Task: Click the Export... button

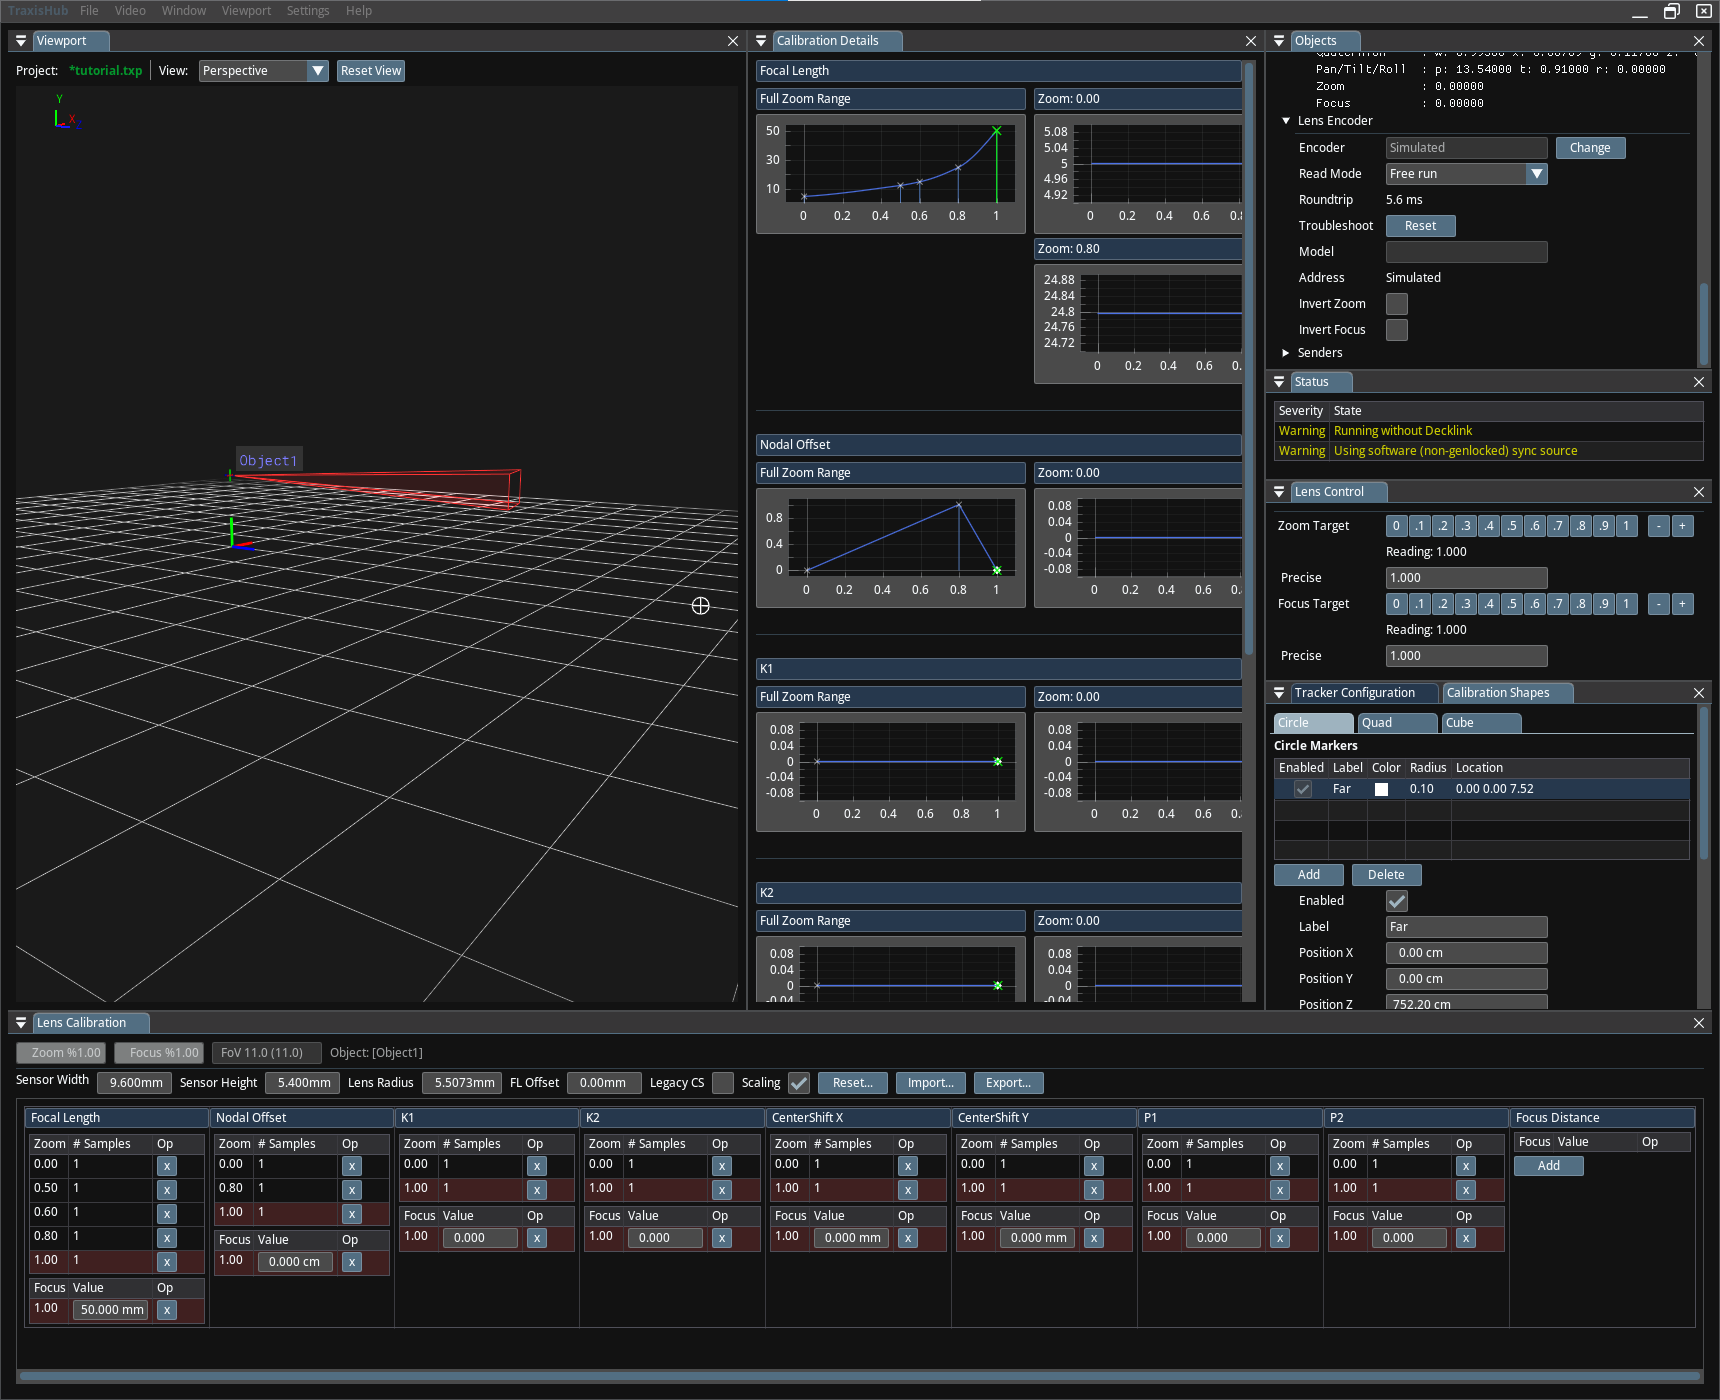Action: point(1008,1083)
